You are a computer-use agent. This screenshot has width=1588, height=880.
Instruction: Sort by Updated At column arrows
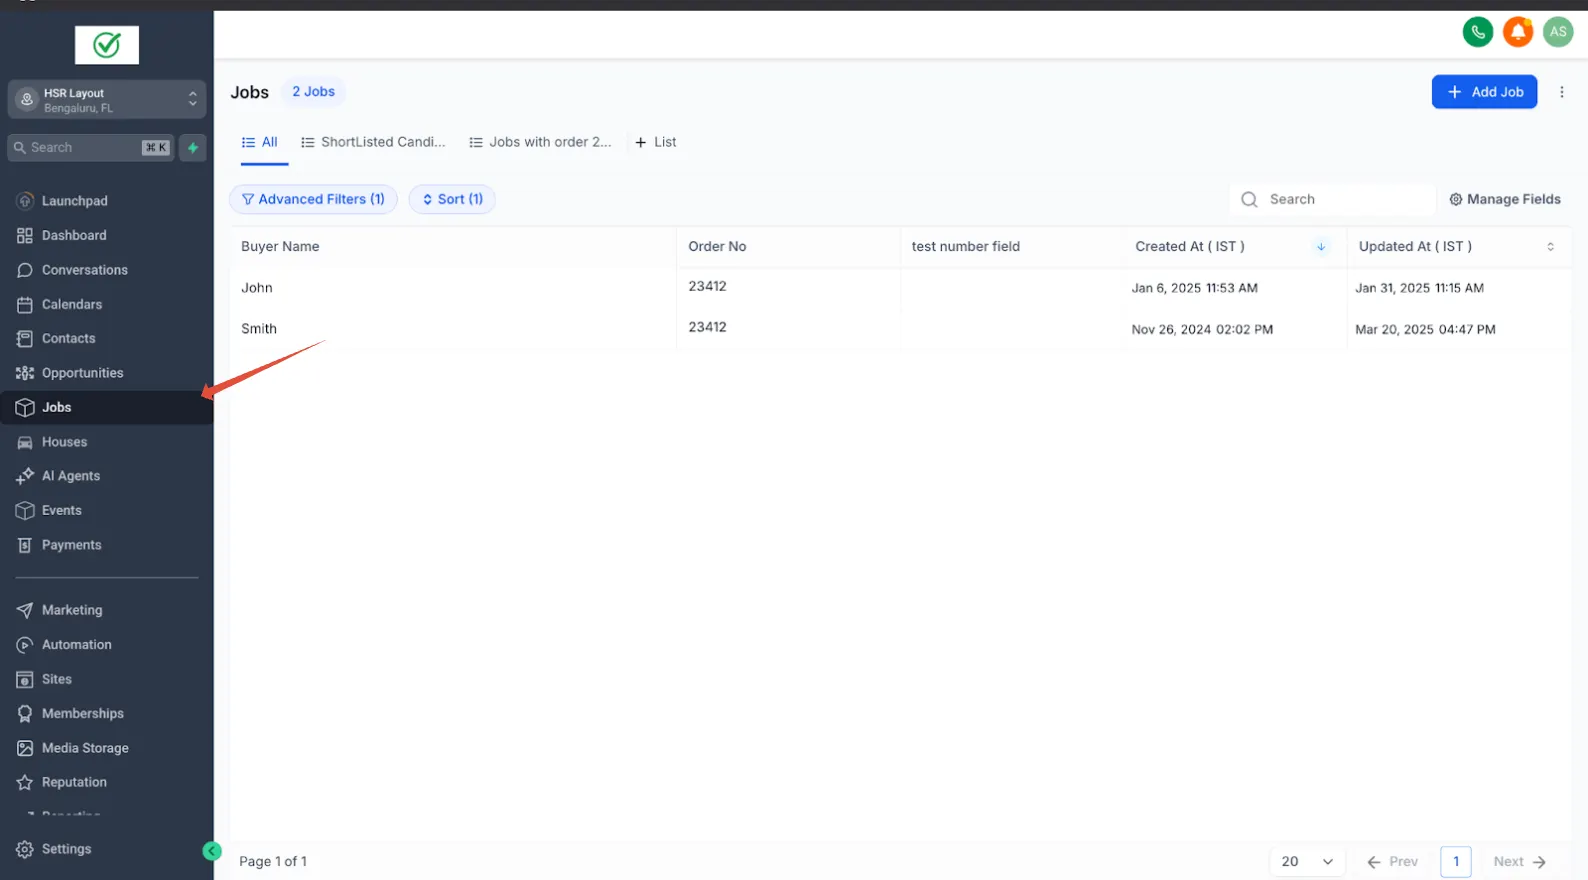[x=1550, y=247]
